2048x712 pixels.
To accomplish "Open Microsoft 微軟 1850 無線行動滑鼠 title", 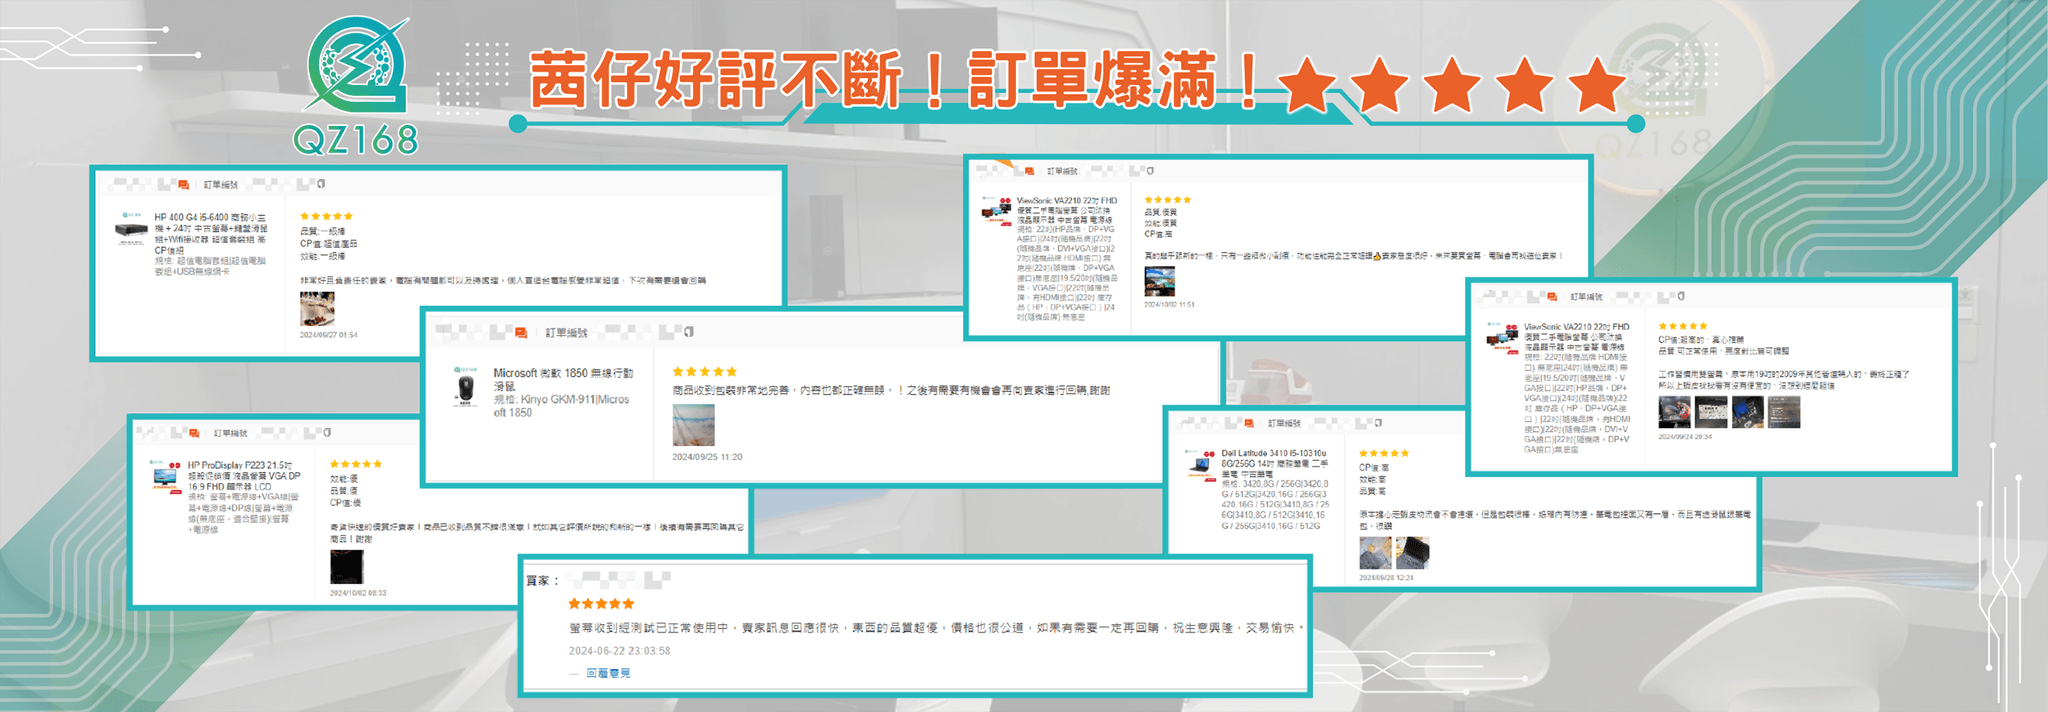I will tap(563, 379).
